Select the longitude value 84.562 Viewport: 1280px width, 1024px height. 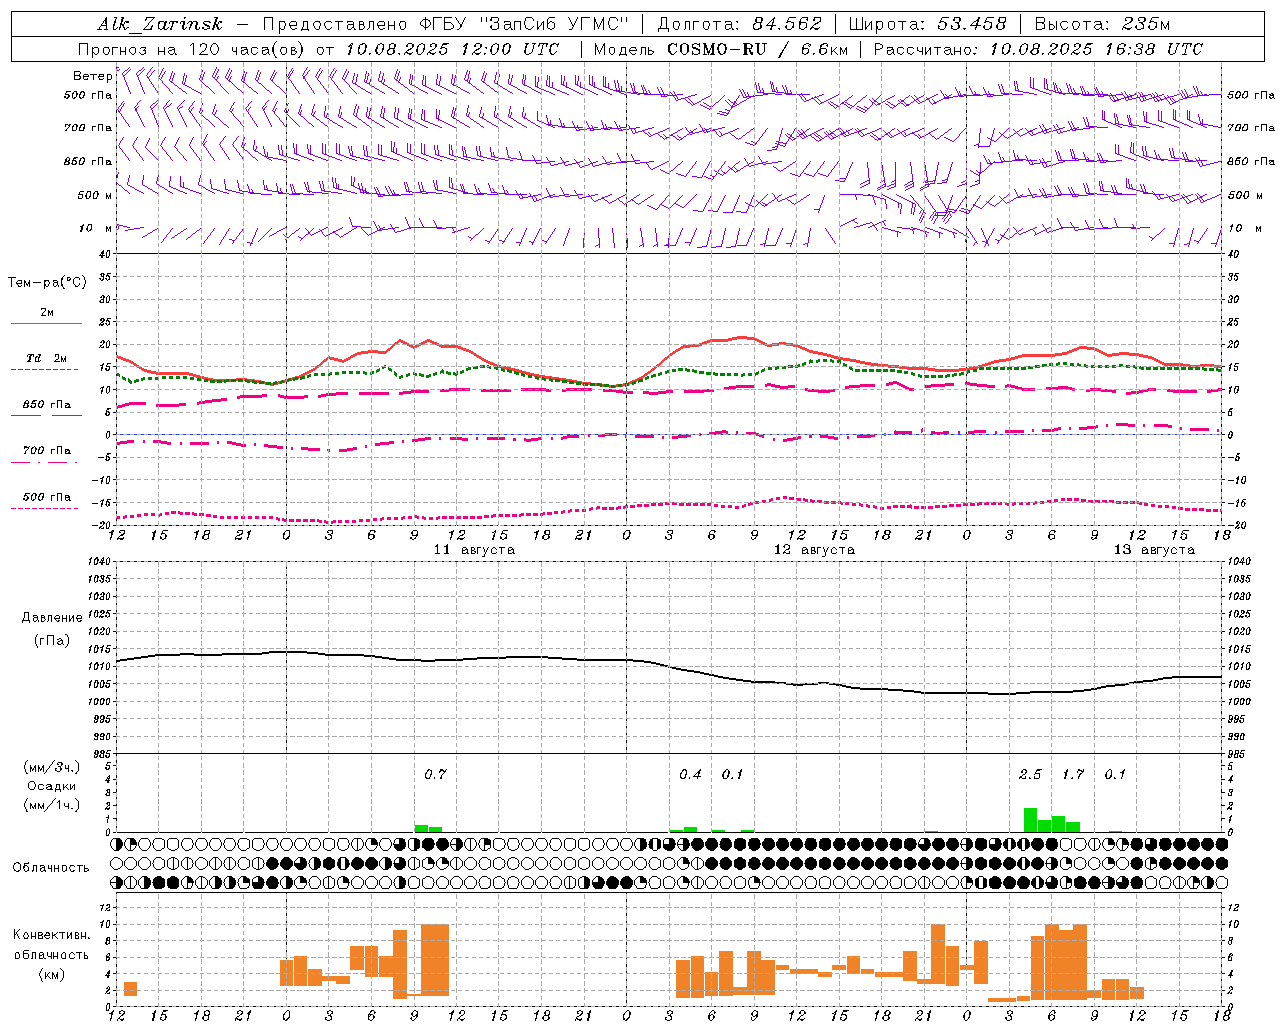[x=787, y=24]
